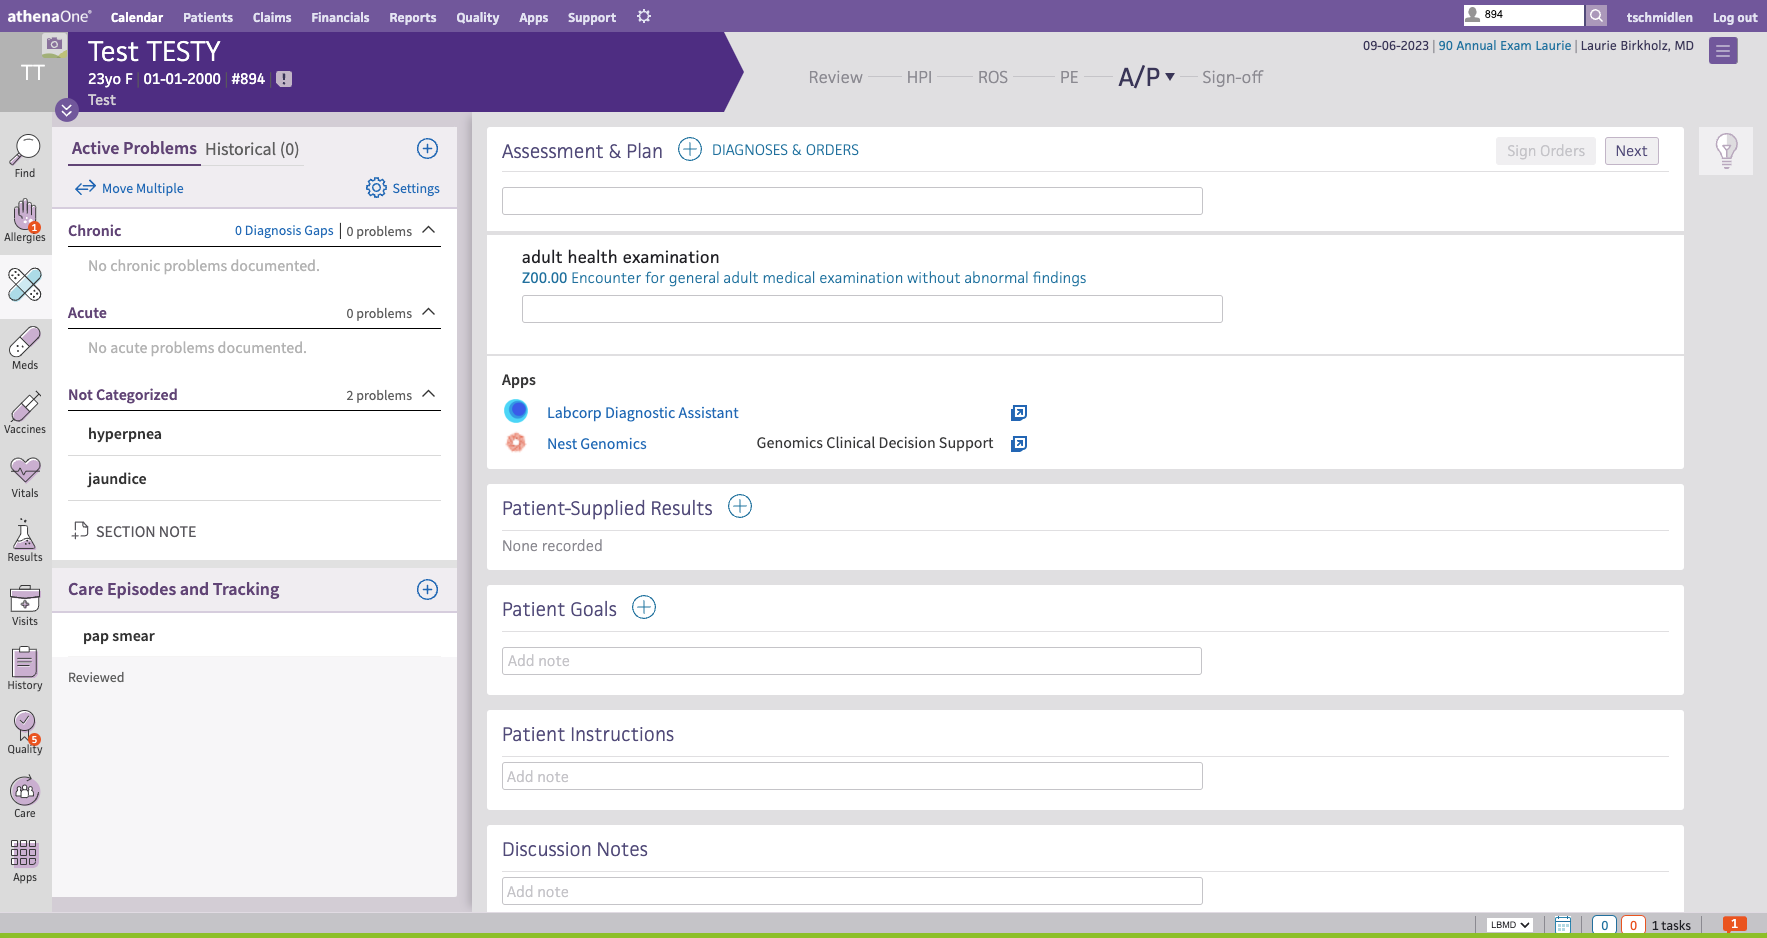Open the Vaccines sidebar panel
The image size is (1767, 938).
(x=25, y=412)
